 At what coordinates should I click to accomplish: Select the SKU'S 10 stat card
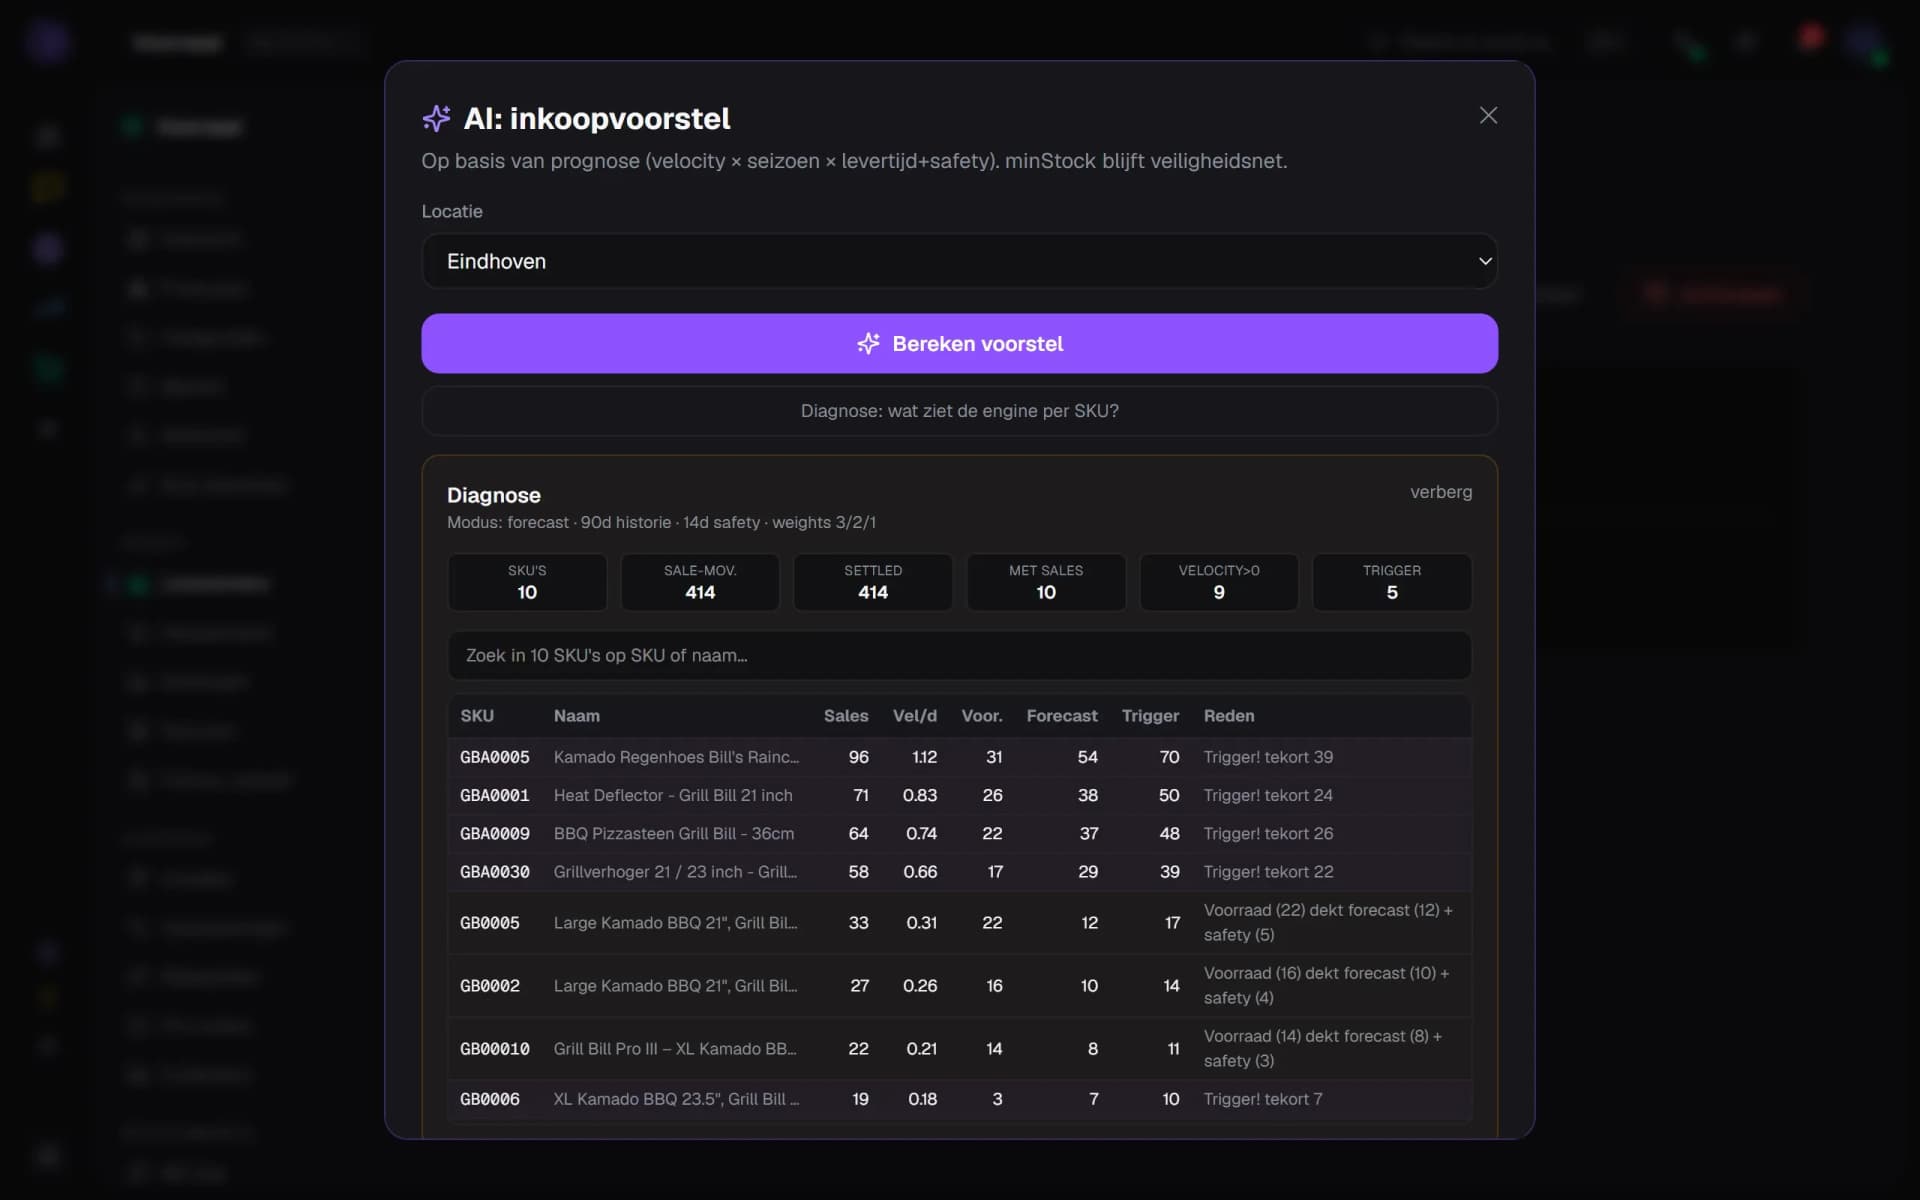click(x=527, y=582)
